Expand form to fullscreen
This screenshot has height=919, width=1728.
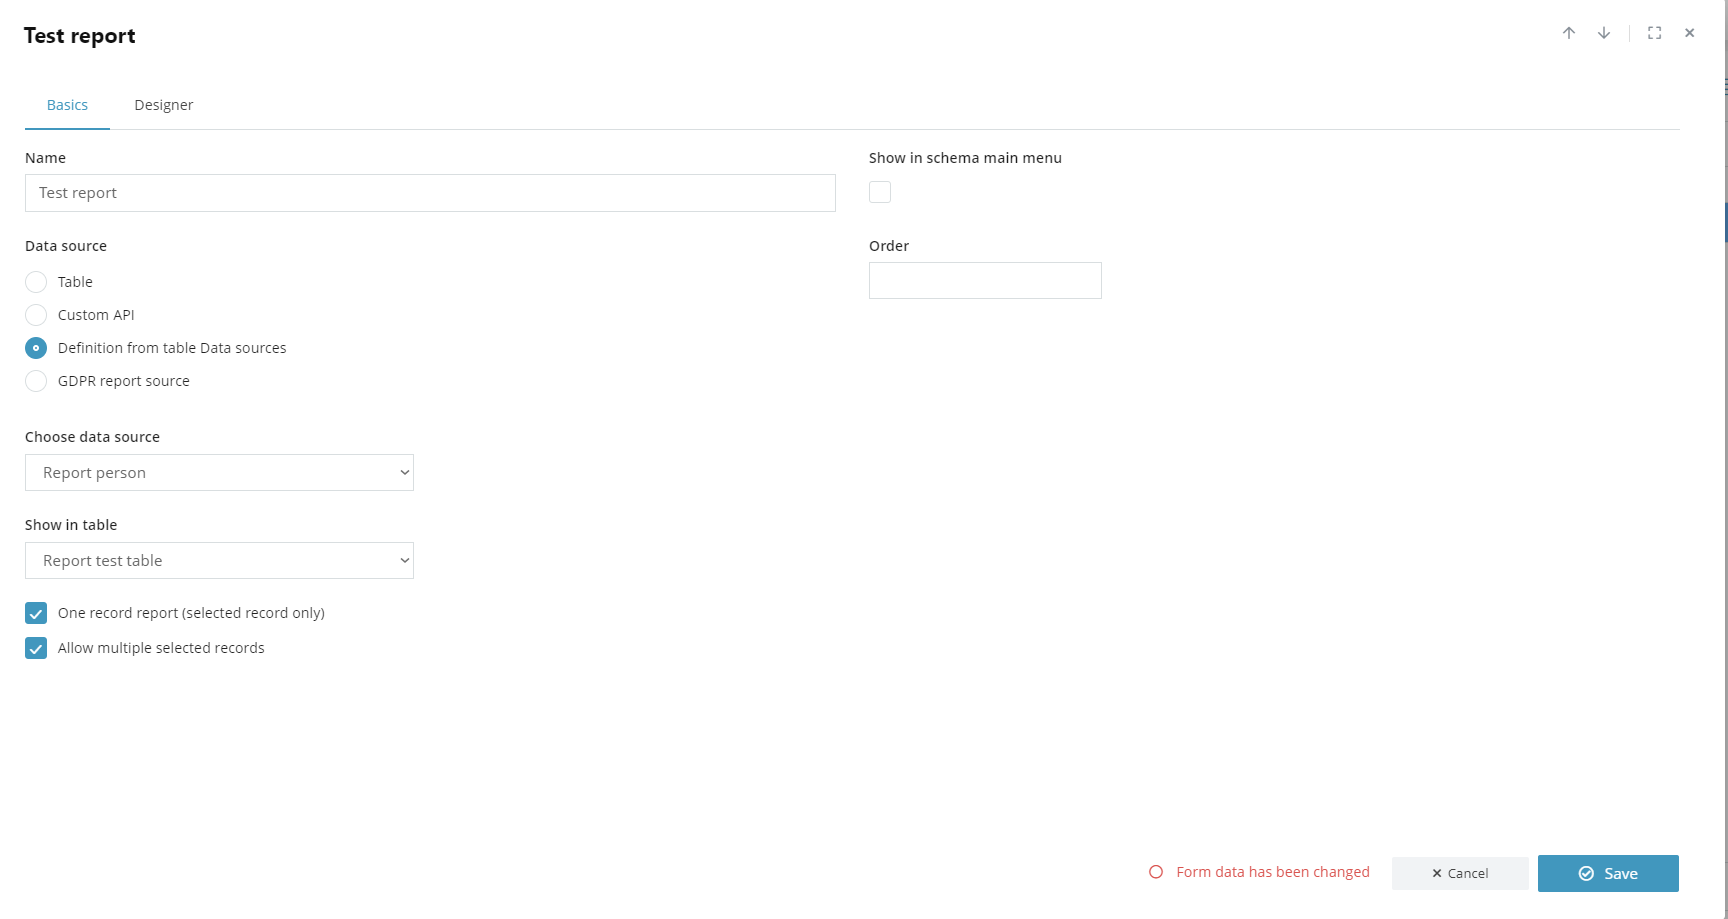pyautogui.click(x=1655, y=33)
